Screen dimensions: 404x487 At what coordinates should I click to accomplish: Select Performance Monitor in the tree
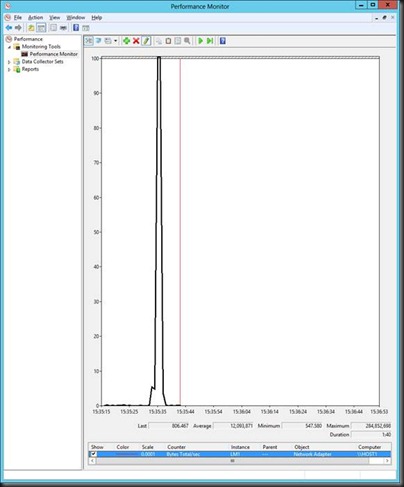point(53,54)
